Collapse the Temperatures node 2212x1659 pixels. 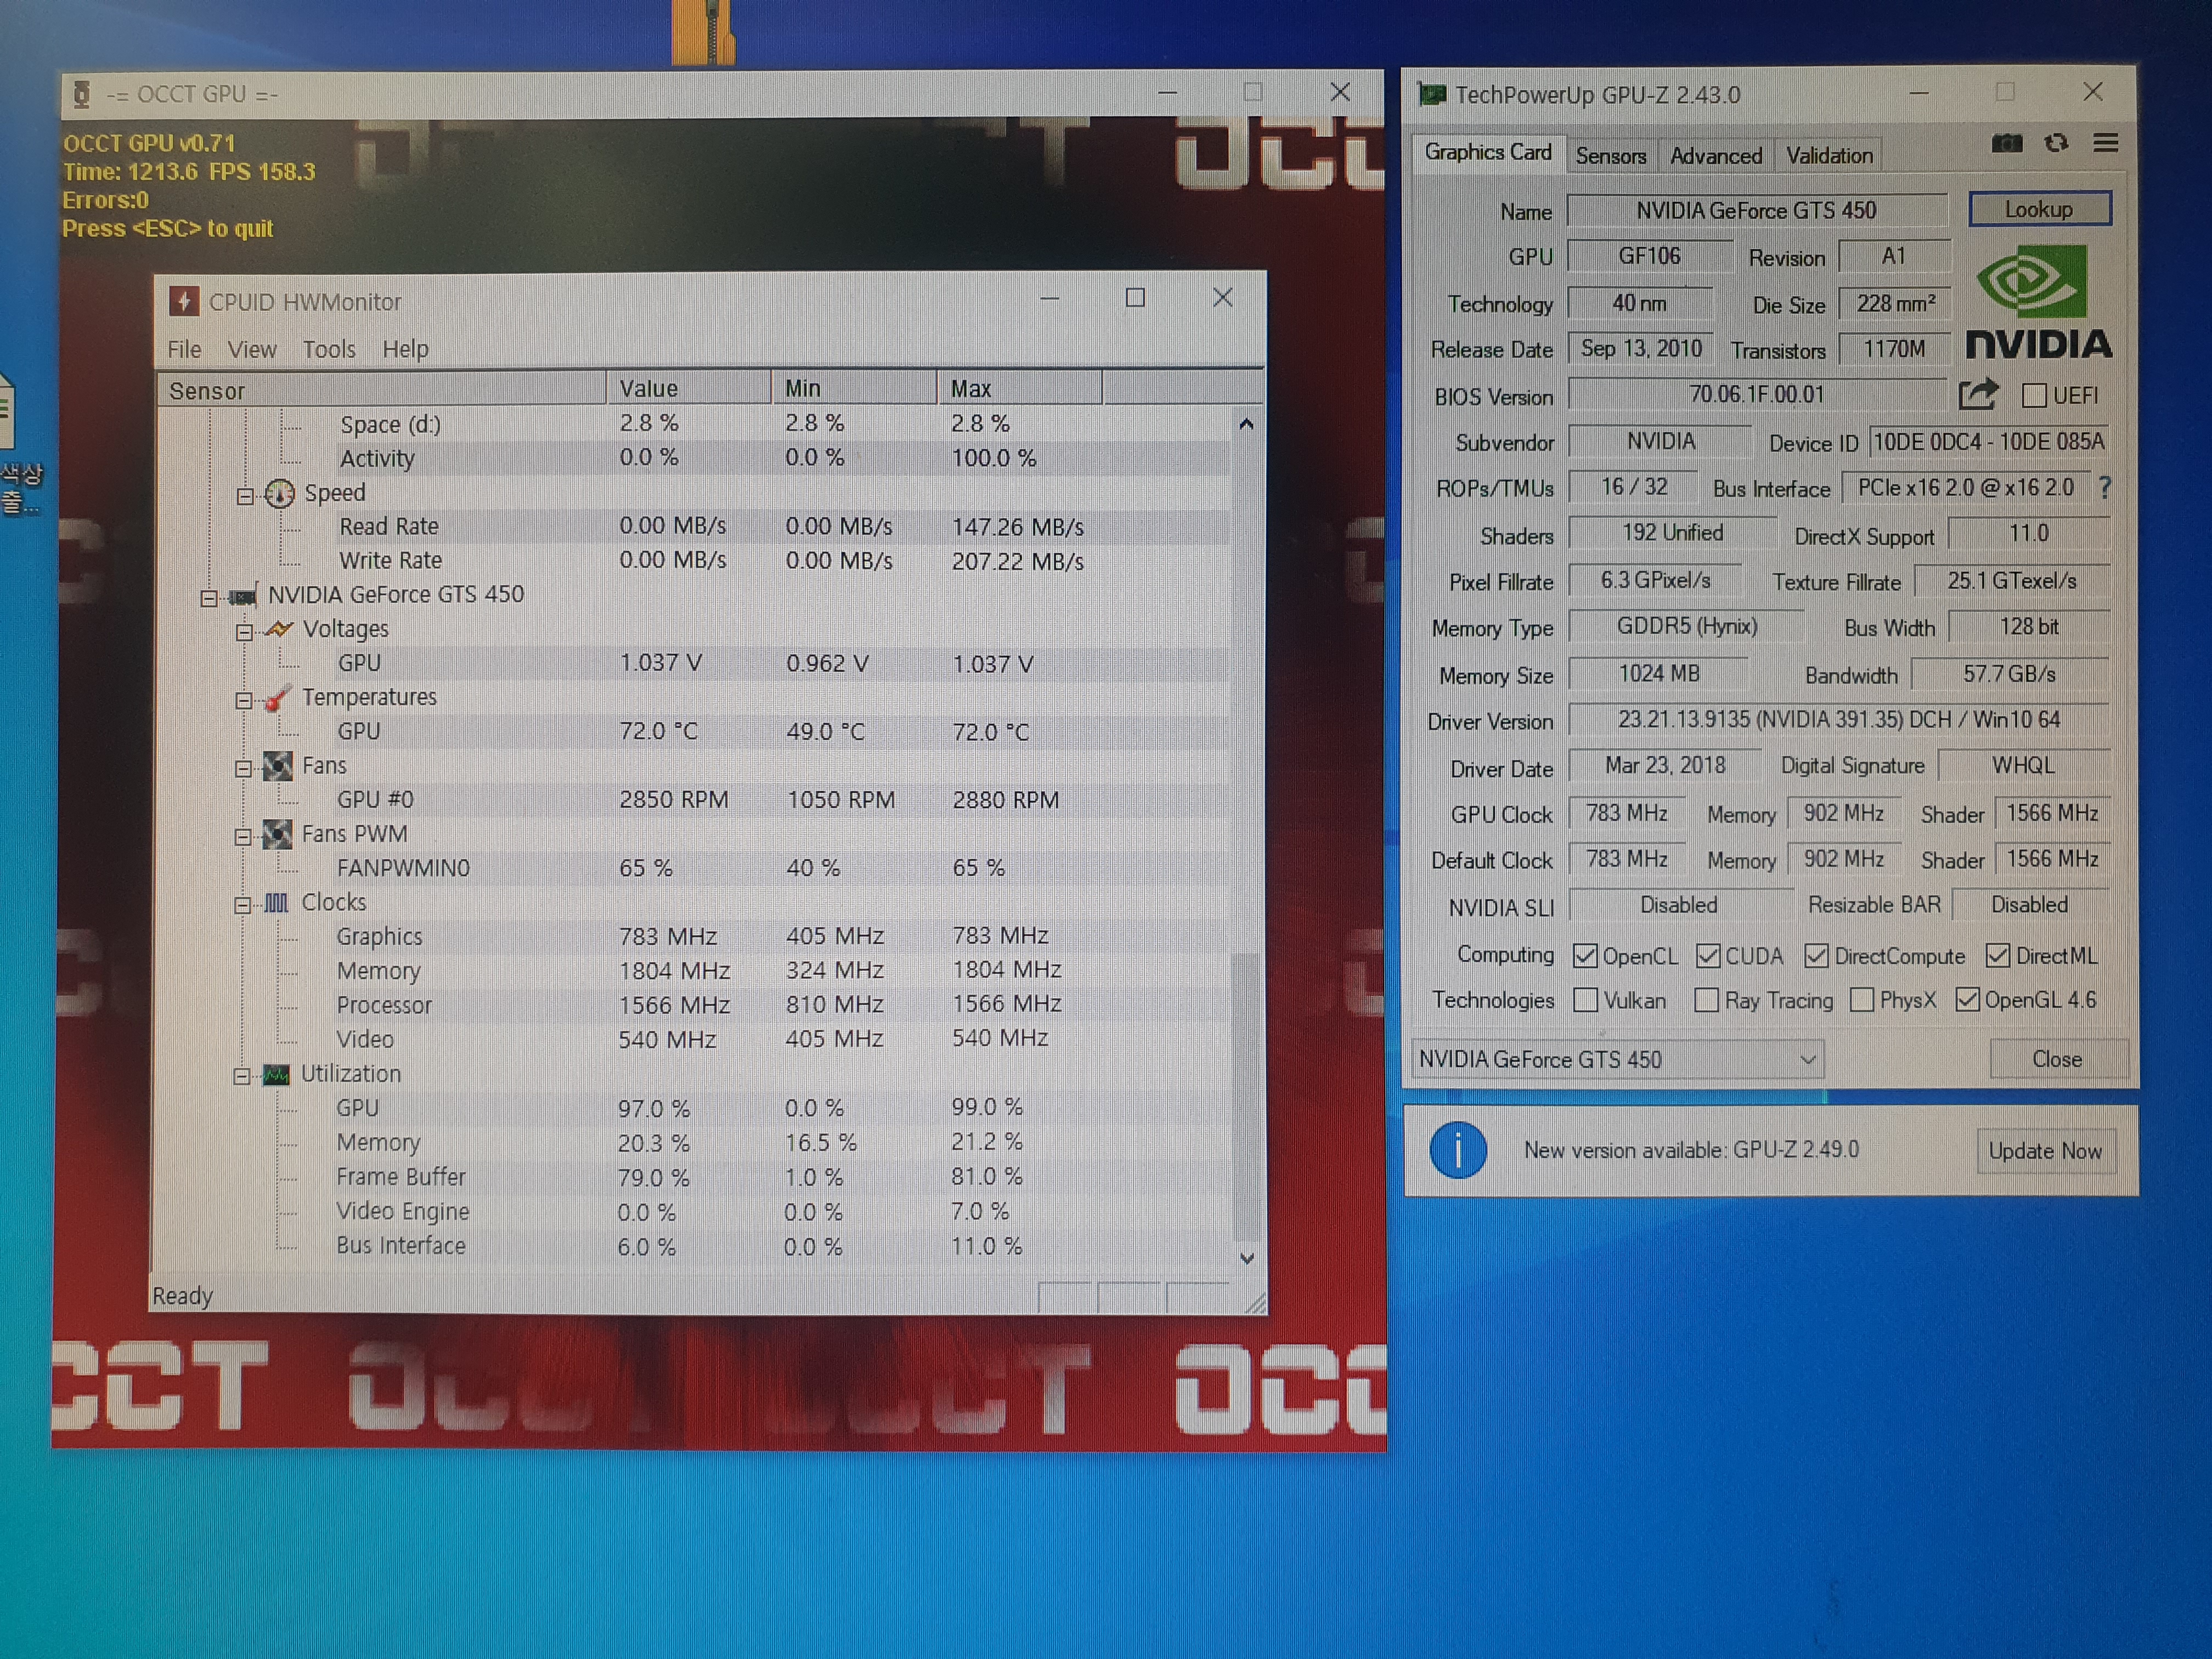[243, 700]
